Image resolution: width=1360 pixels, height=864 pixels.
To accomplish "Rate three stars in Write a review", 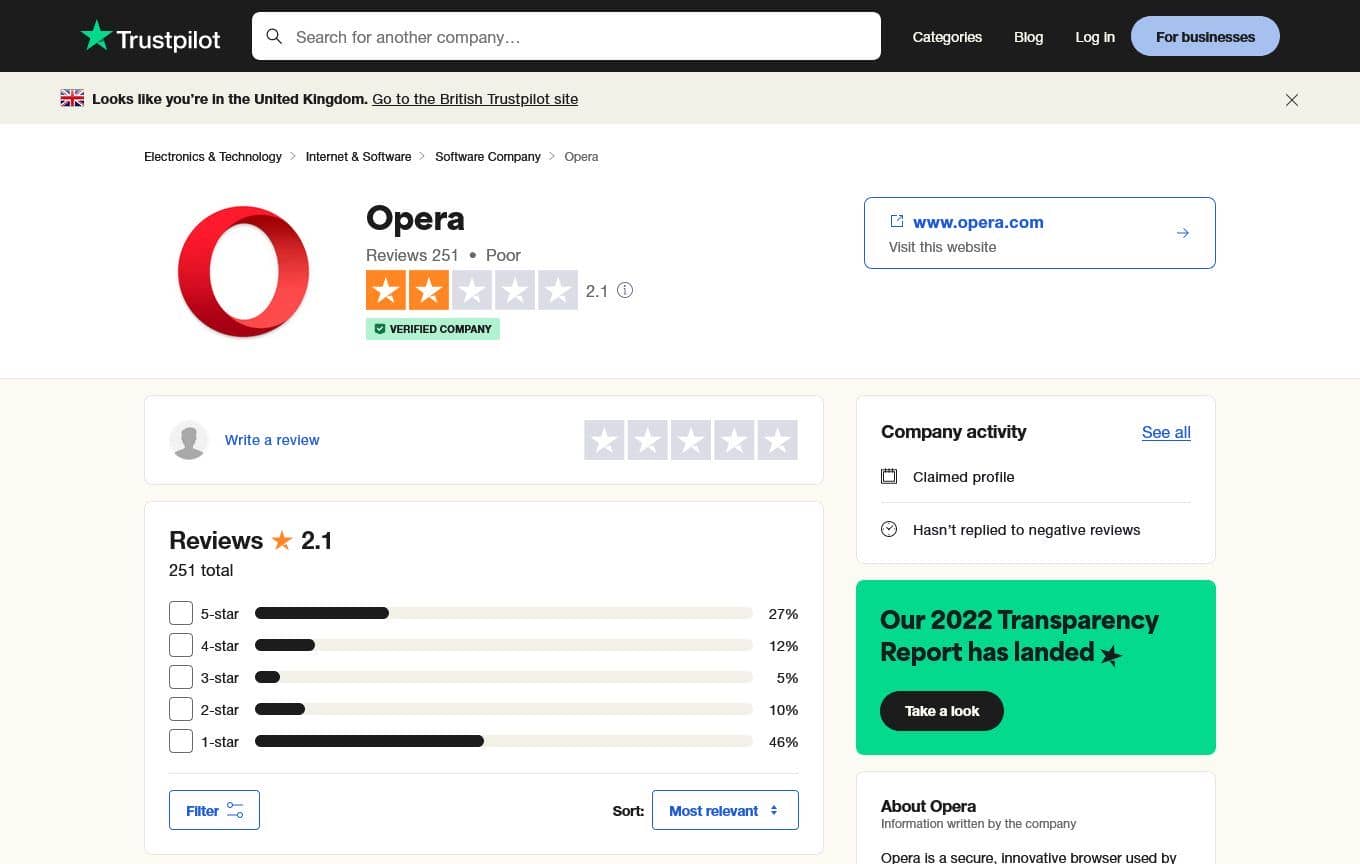I will coord(690,440).
